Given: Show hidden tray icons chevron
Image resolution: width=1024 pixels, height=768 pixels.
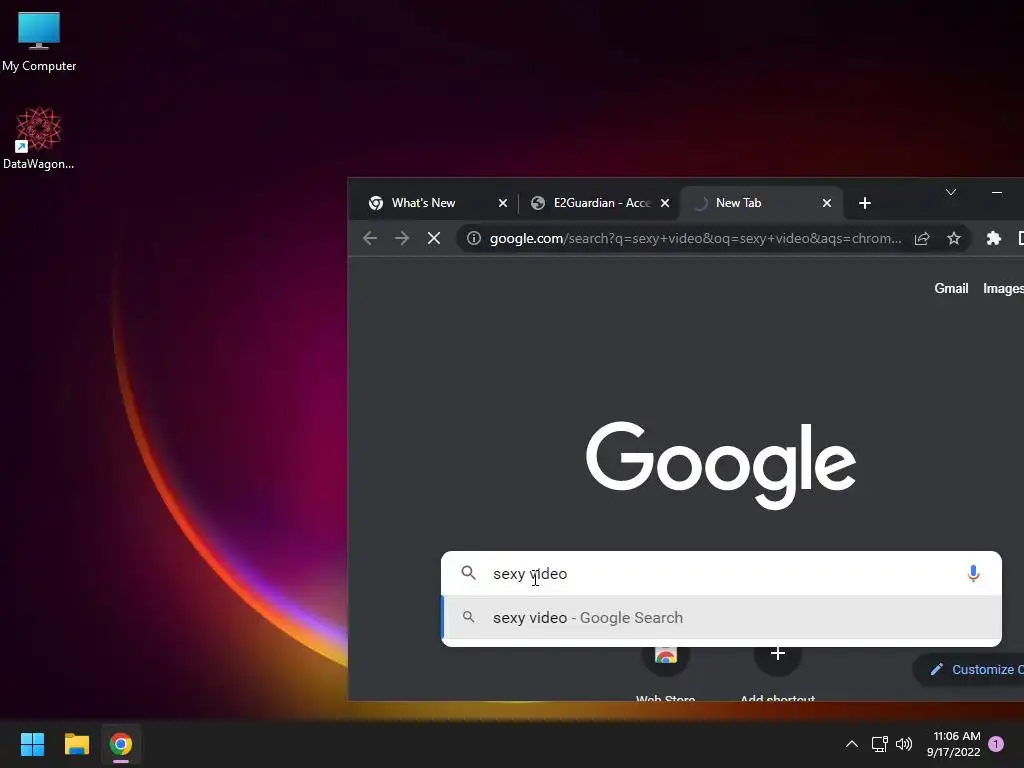Looking at the screenshot, I should click(852, 744).
